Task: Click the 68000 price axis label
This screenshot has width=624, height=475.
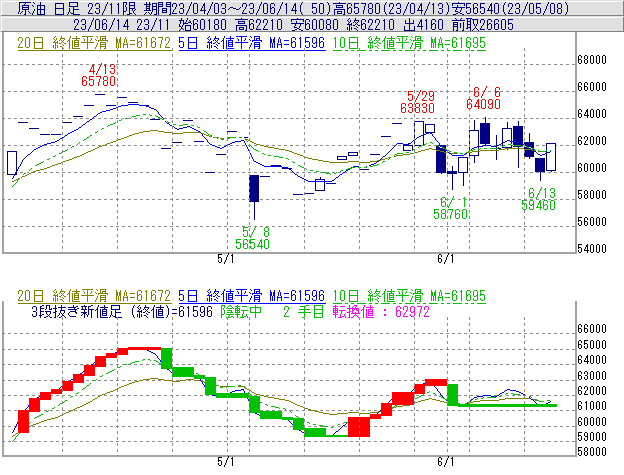Action: pos(592,60)
